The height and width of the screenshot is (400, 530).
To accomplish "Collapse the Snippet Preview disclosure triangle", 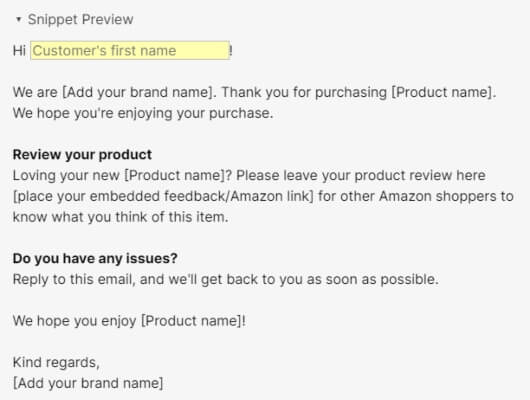I will coord(19,19).
